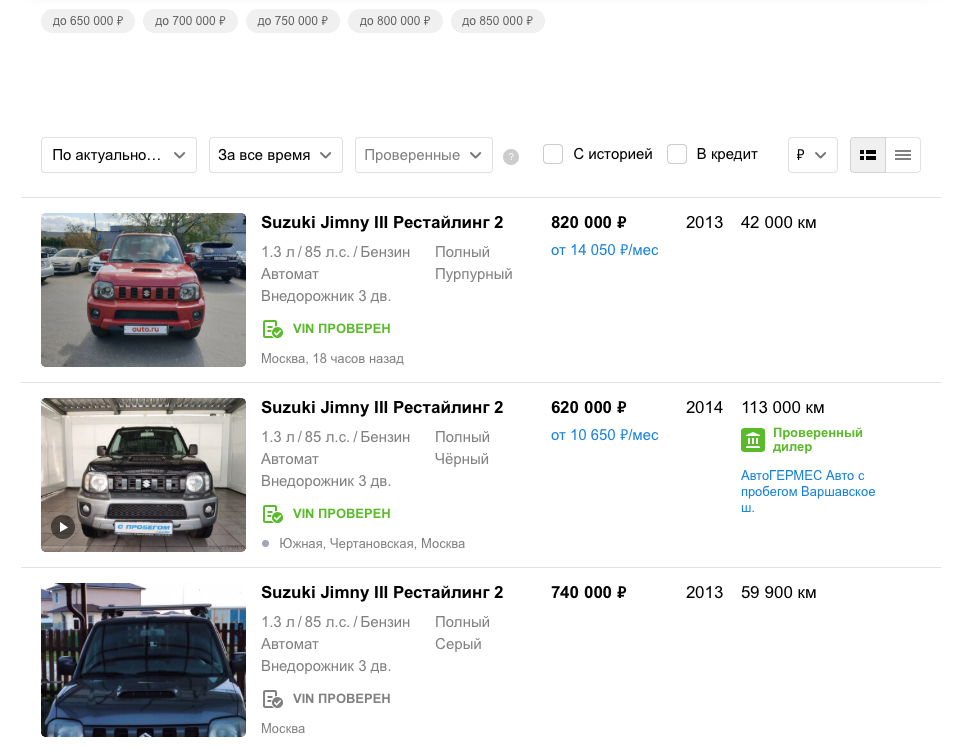Open the АвтоГЕРМЕС dealer link

pyautogui.click(x=807, y=491)
